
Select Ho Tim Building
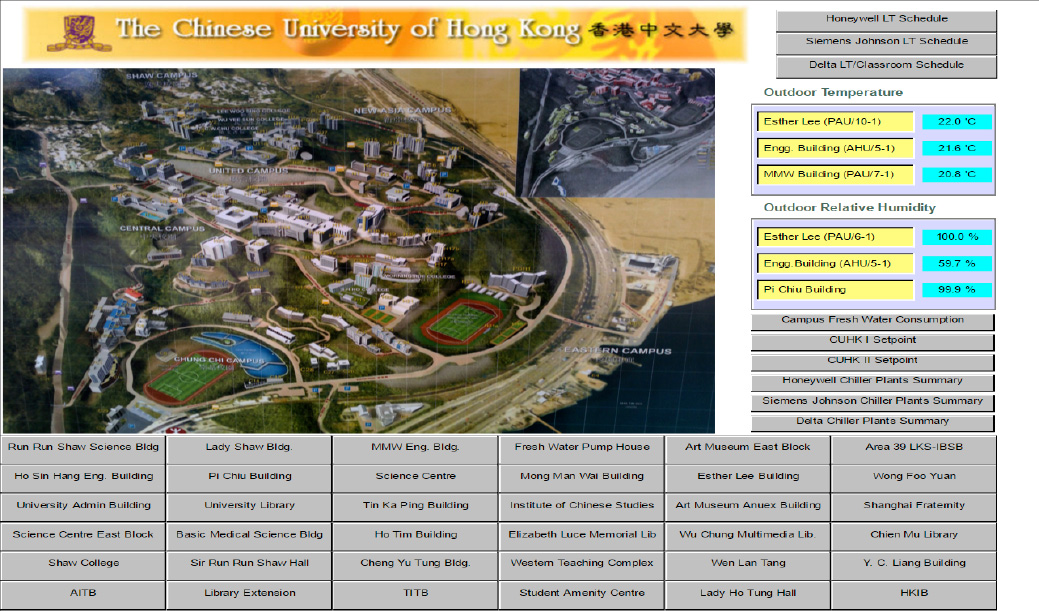click(x=415, y=537)
